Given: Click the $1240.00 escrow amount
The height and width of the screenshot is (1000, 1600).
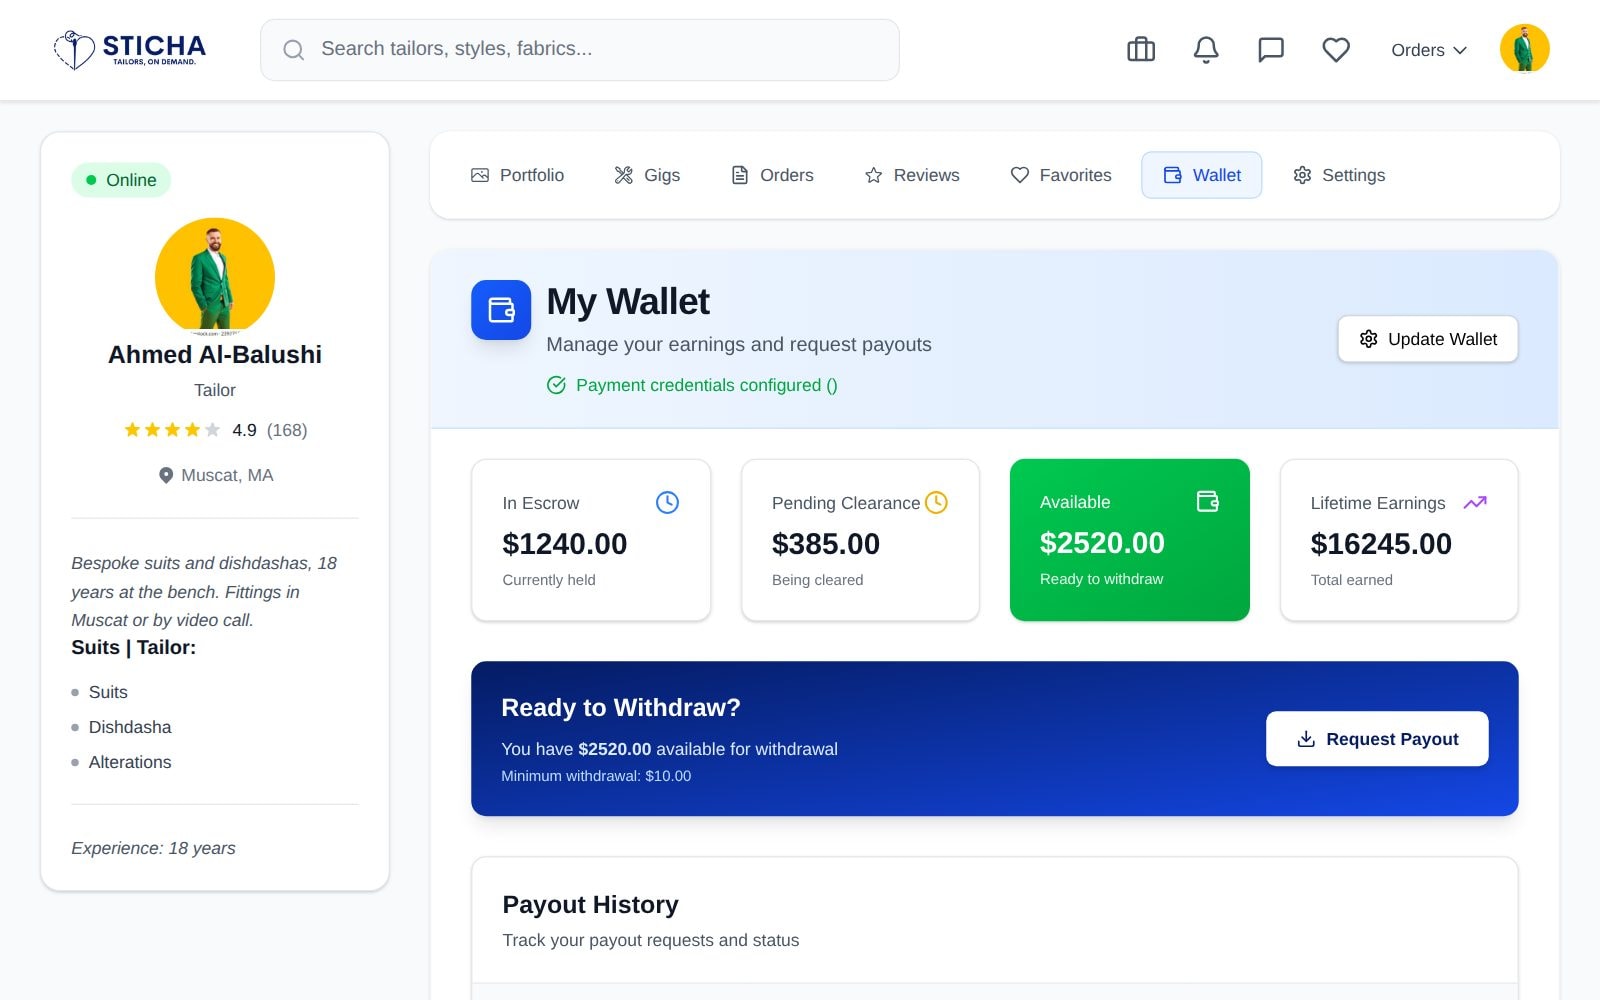Looking at the screenshot, I should click(x=565, y=544).
